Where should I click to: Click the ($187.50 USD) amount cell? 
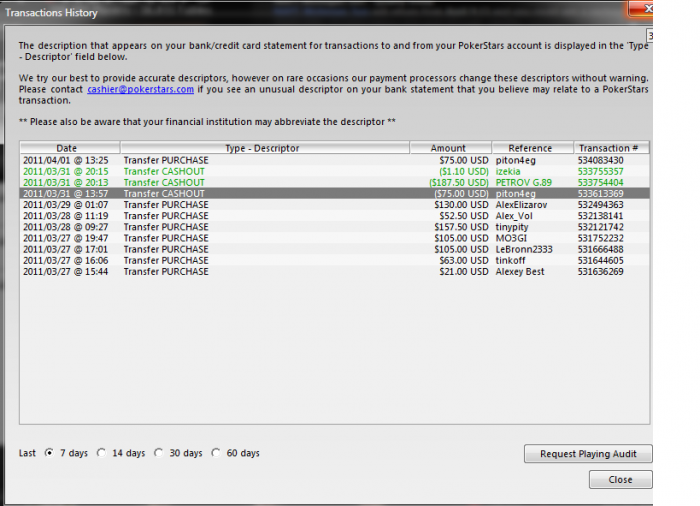459,183
